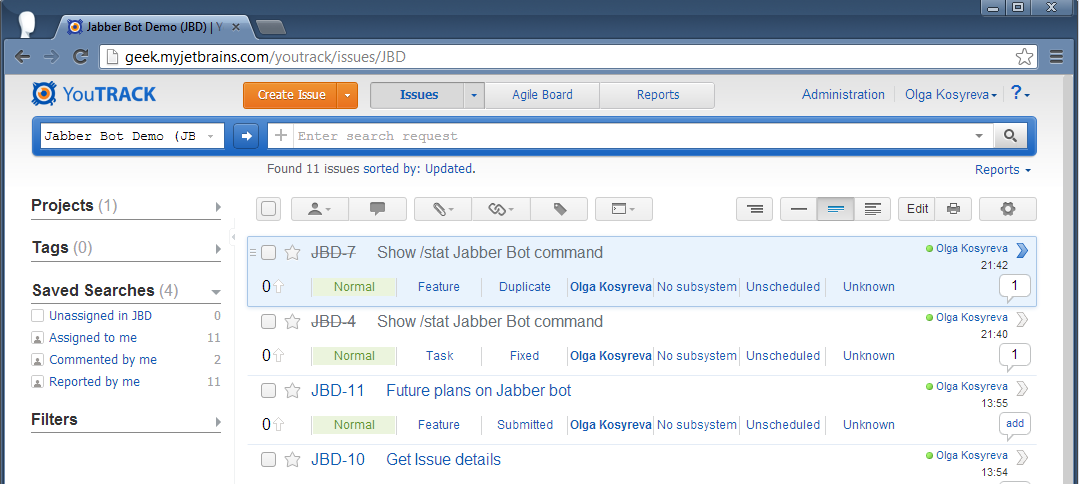
Task: Reload the page with refresh icon
Action: 81,56
